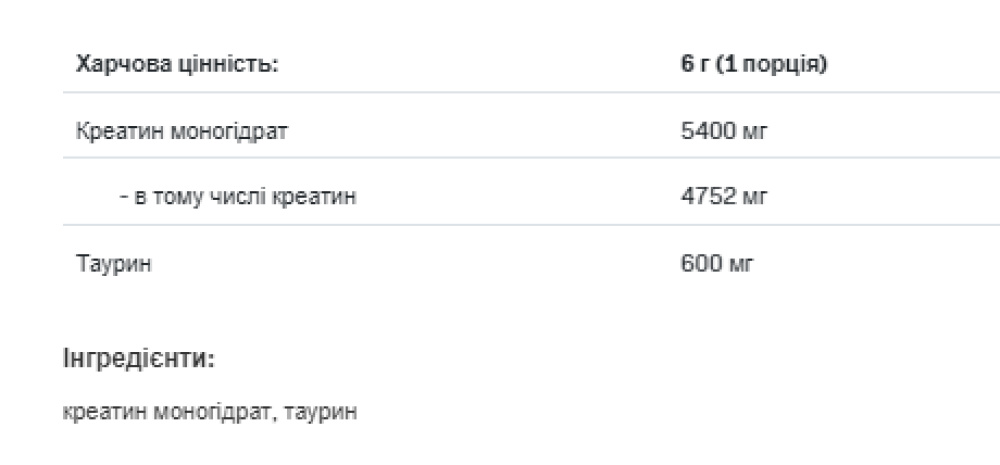Click the 'Інгредієнти:' heading
The width and height of the screenshot is (1000, 465).
point(139,359)
